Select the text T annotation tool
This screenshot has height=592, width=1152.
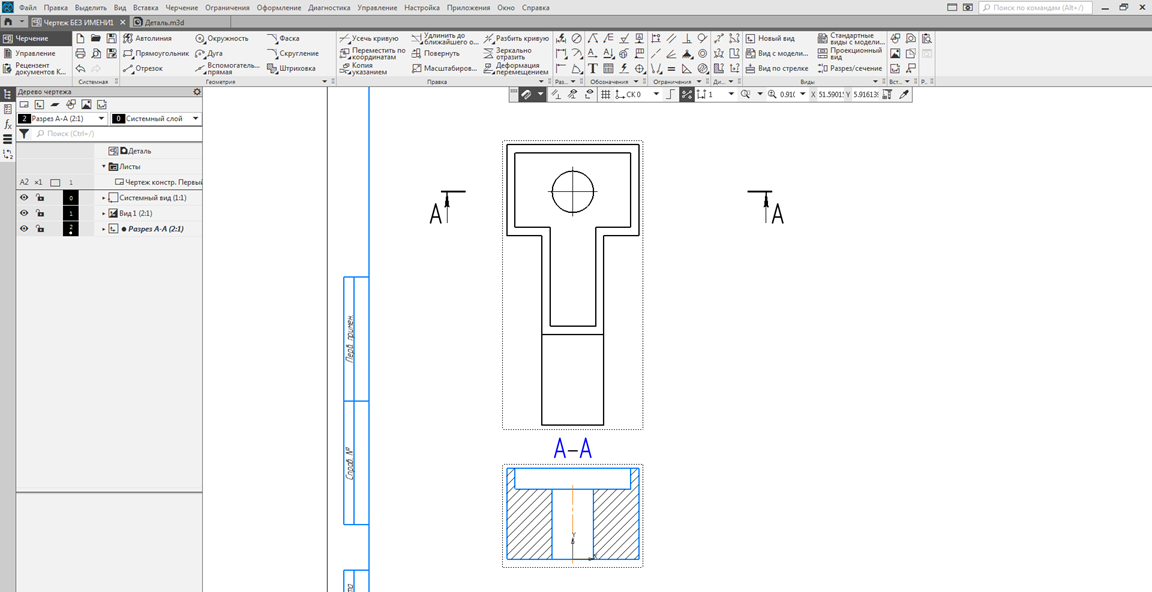pyautogui.click(x=592, y=68)
